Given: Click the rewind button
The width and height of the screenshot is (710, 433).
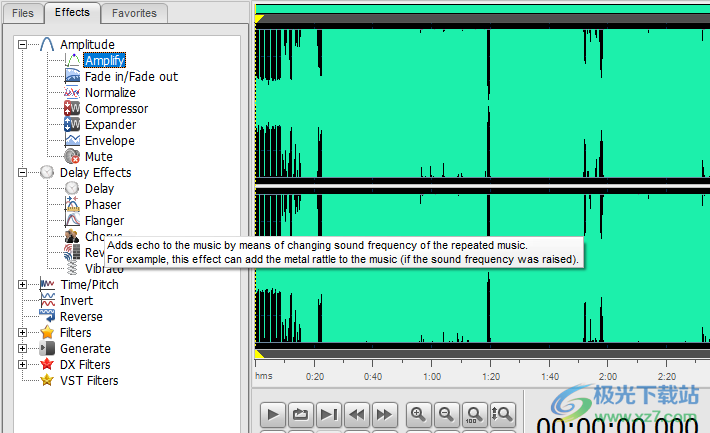Looking at the screenshot, I should [357, 414].
